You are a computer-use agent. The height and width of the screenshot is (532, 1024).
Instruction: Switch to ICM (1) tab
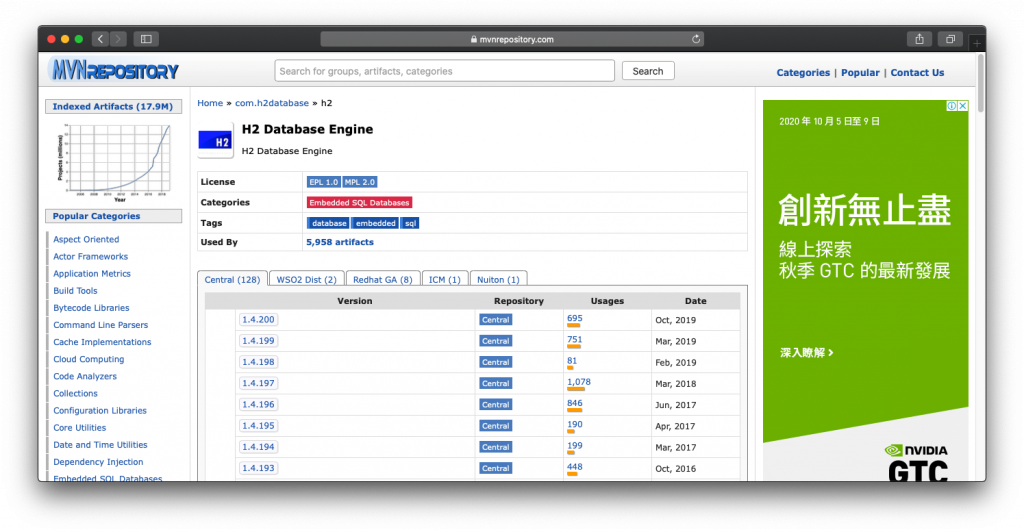point(445,279)
